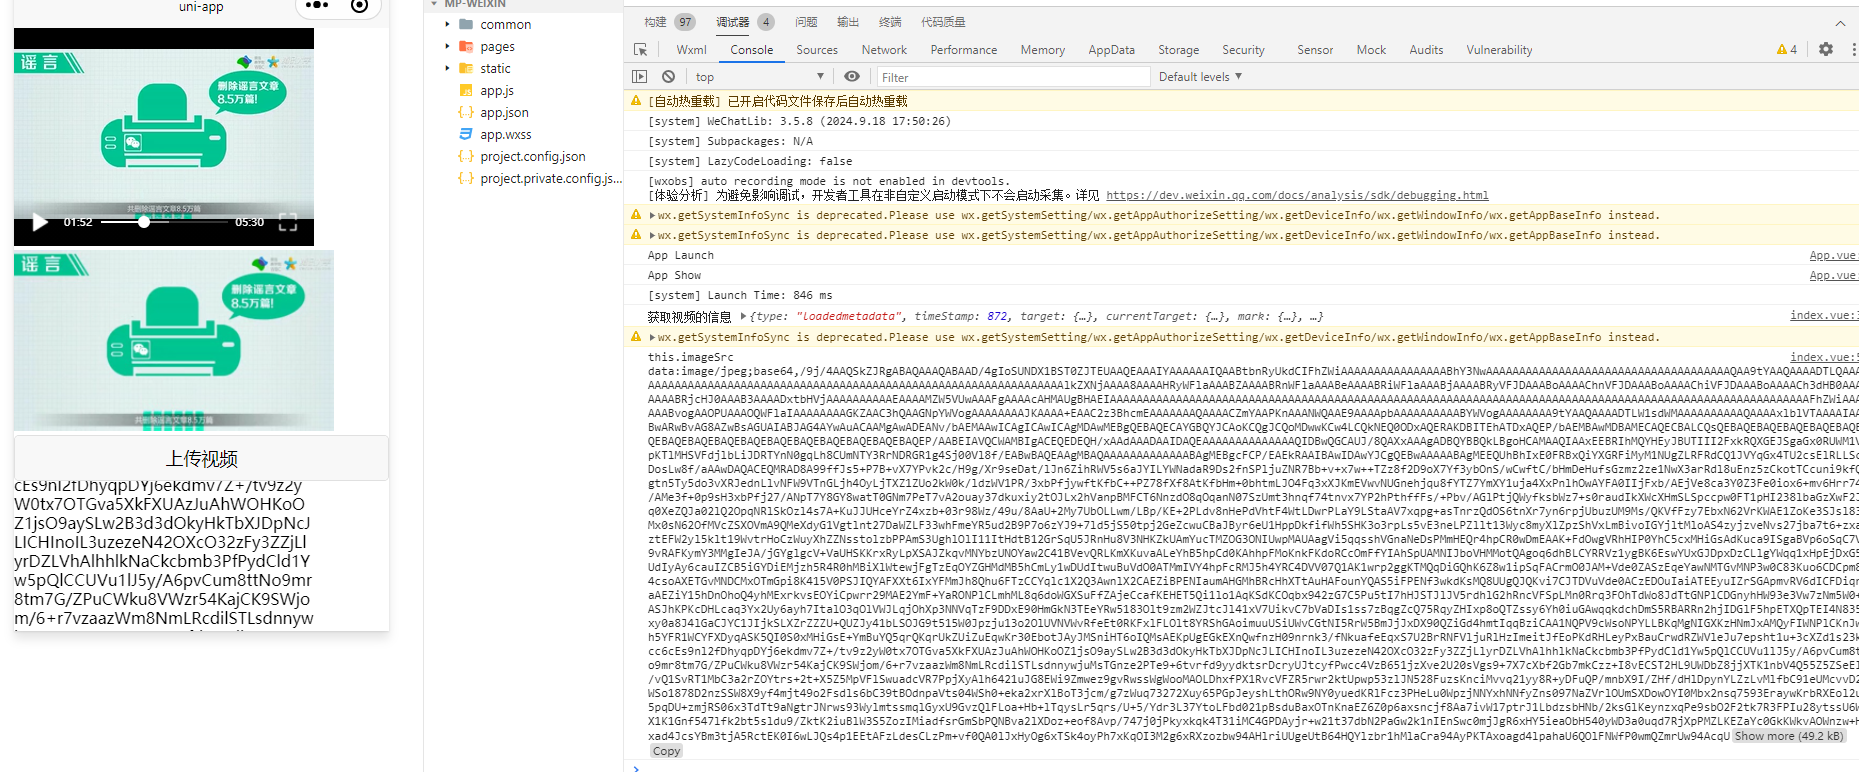Open the Sensor tab
The image size is (1859, 772).
coord(1315,49)
